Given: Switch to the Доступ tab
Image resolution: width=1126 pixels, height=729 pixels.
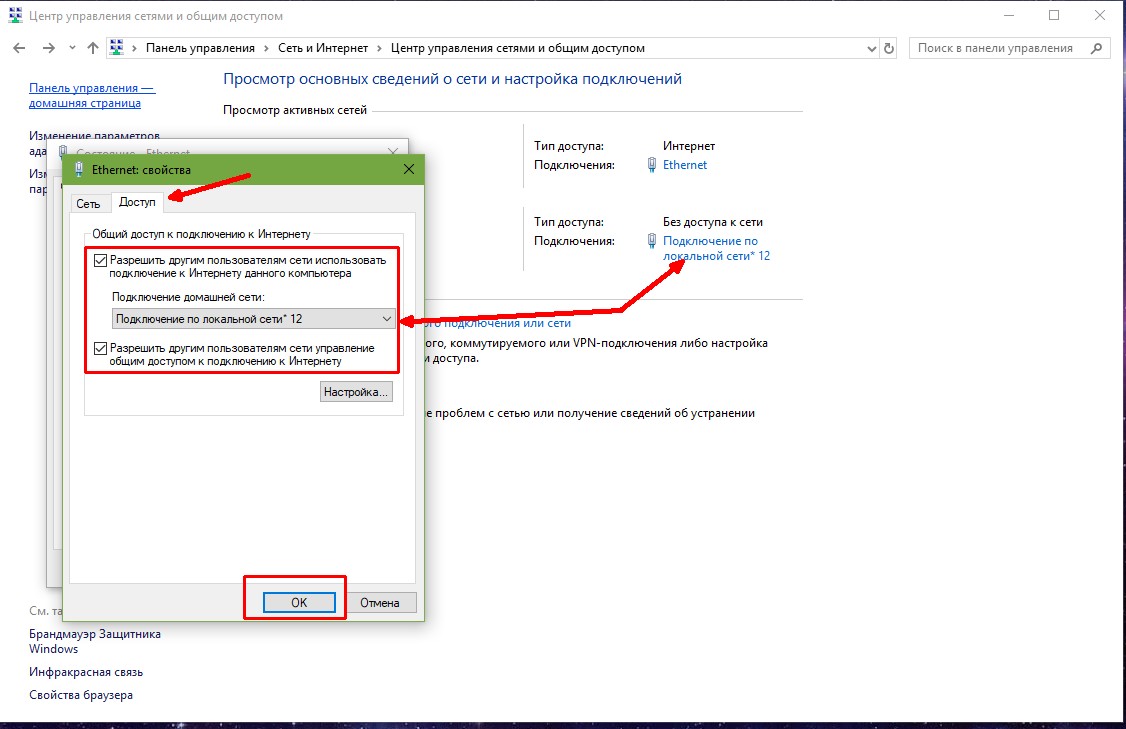Looking at the screenshot, I should pyautogui.click(x=137, y=202).
